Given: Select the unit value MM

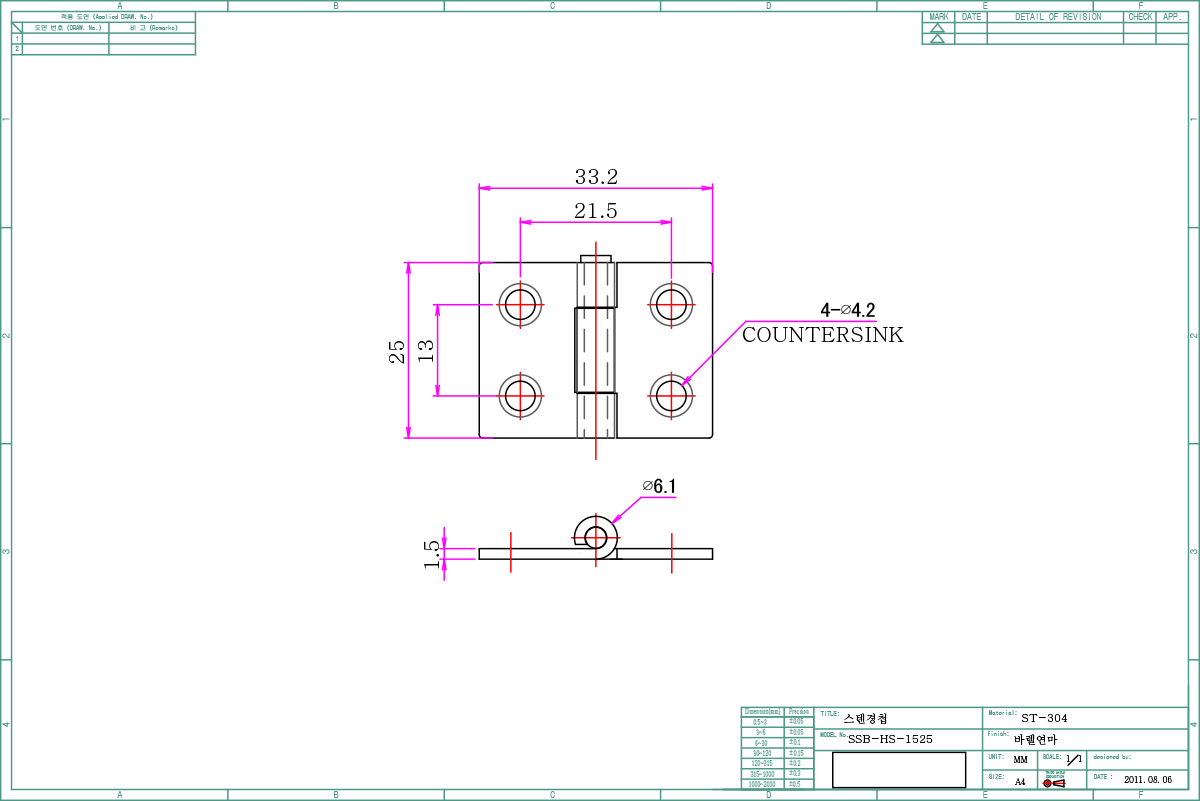Looking at the screenshot, I should pos(1020,760).
